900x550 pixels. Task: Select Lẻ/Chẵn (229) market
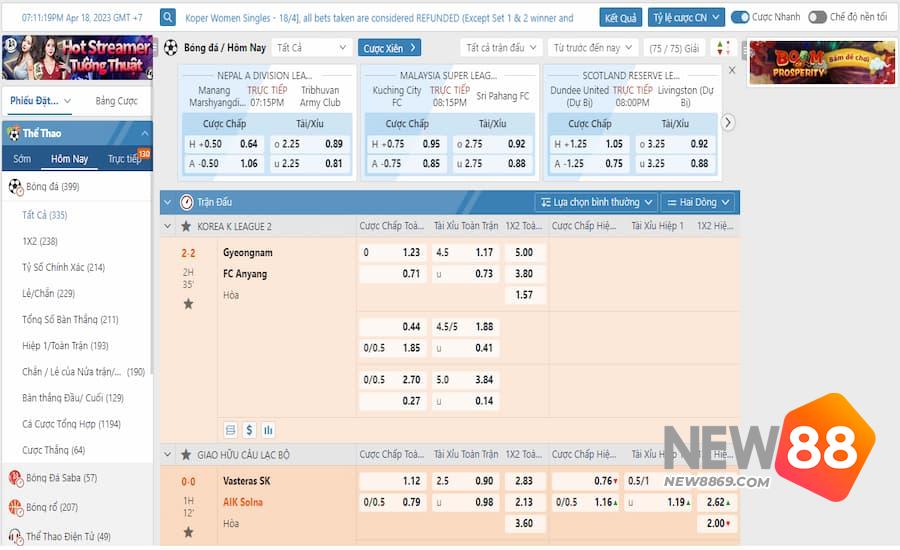pyautogui.click(x=48, y=293)
